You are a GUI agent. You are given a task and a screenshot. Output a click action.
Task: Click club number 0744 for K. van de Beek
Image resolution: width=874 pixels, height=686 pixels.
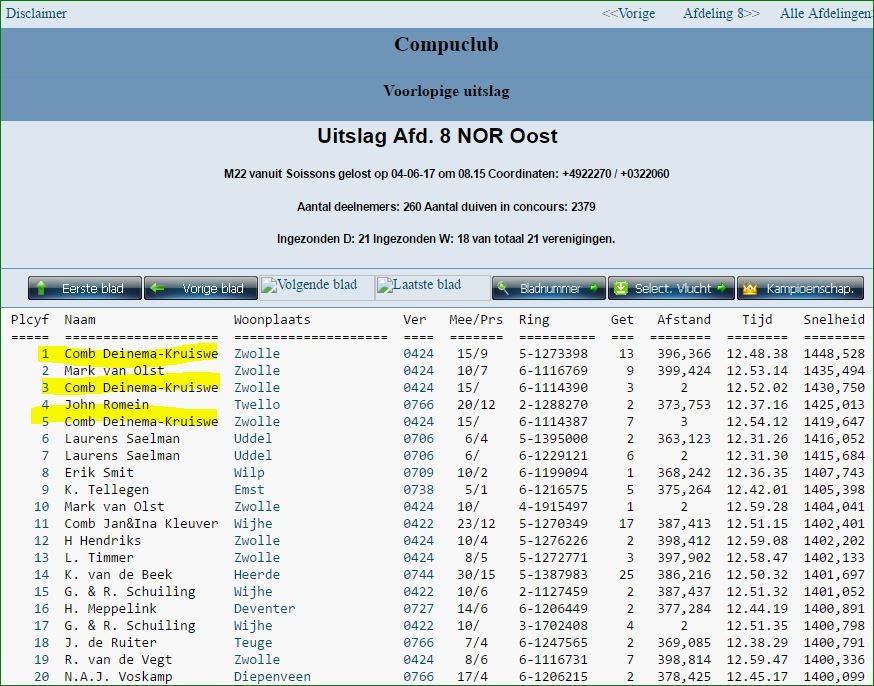419,575
